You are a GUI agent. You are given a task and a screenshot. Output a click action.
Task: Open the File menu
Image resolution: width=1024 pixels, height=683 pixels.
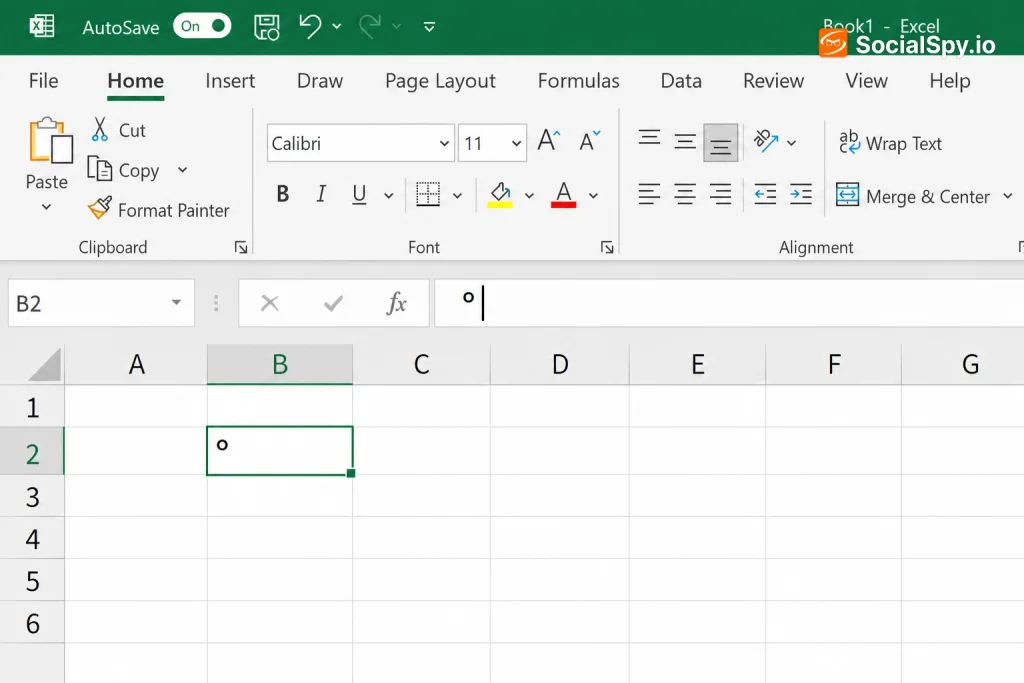point(43,80)
